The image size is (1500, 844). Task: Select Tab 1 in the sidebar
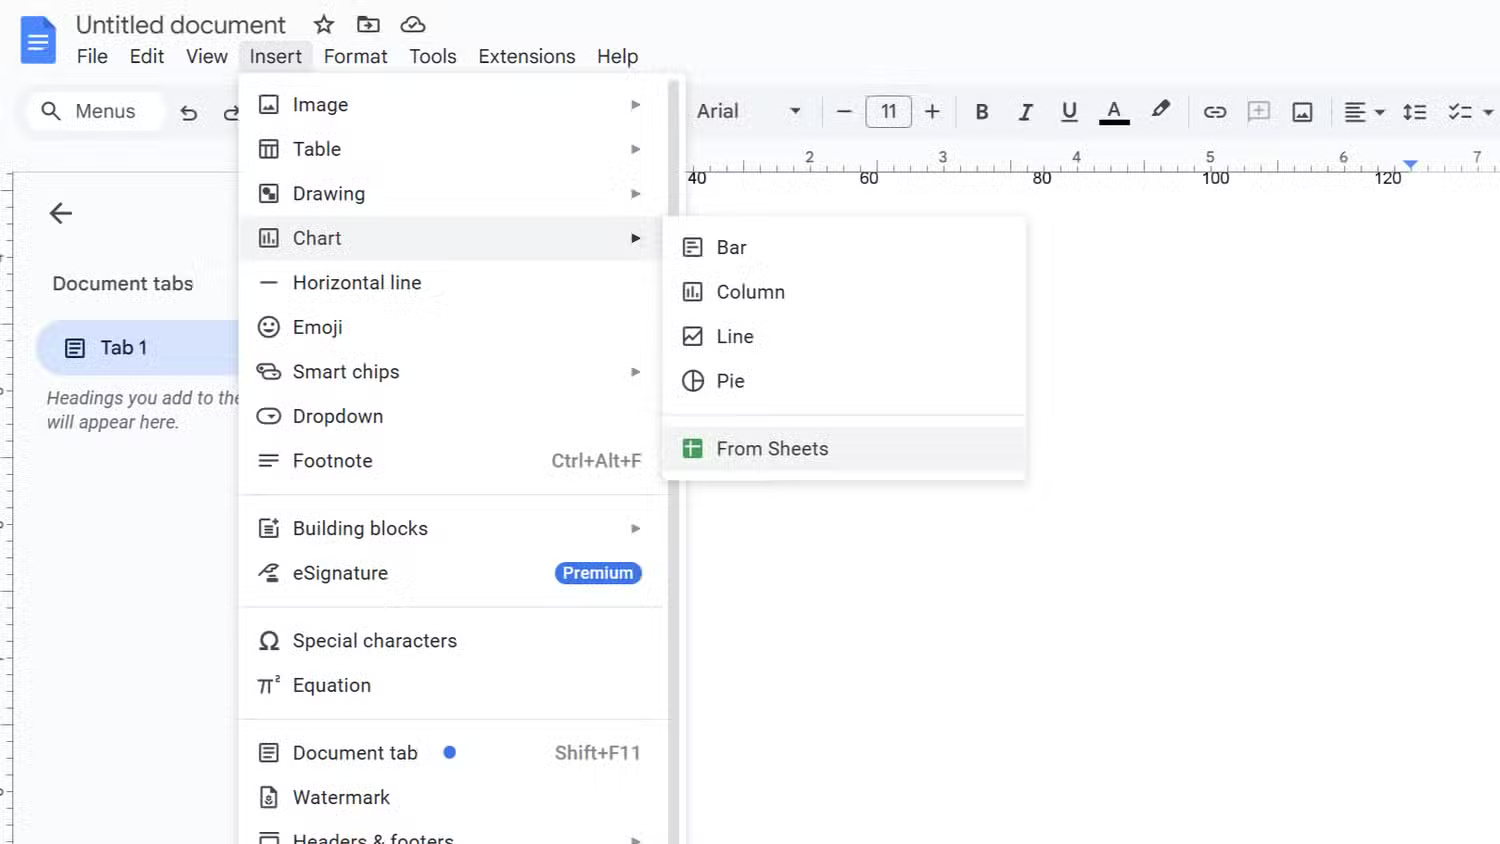point(138,348)
